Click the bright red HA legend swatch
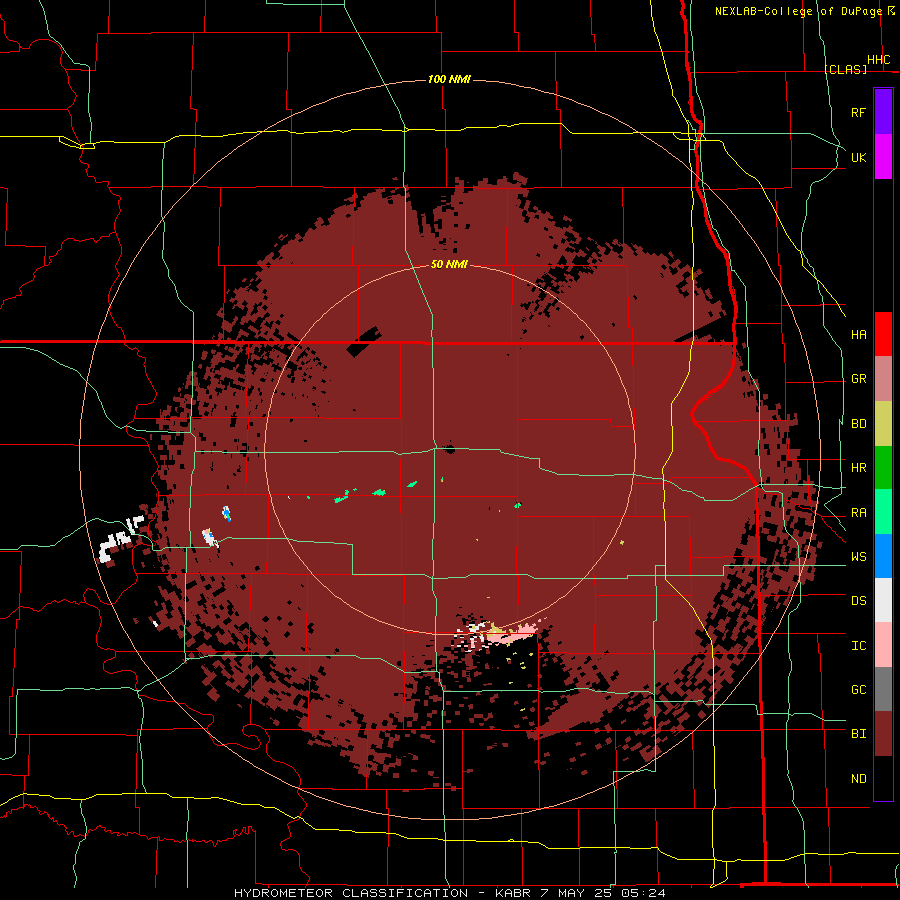 (883, 334)
